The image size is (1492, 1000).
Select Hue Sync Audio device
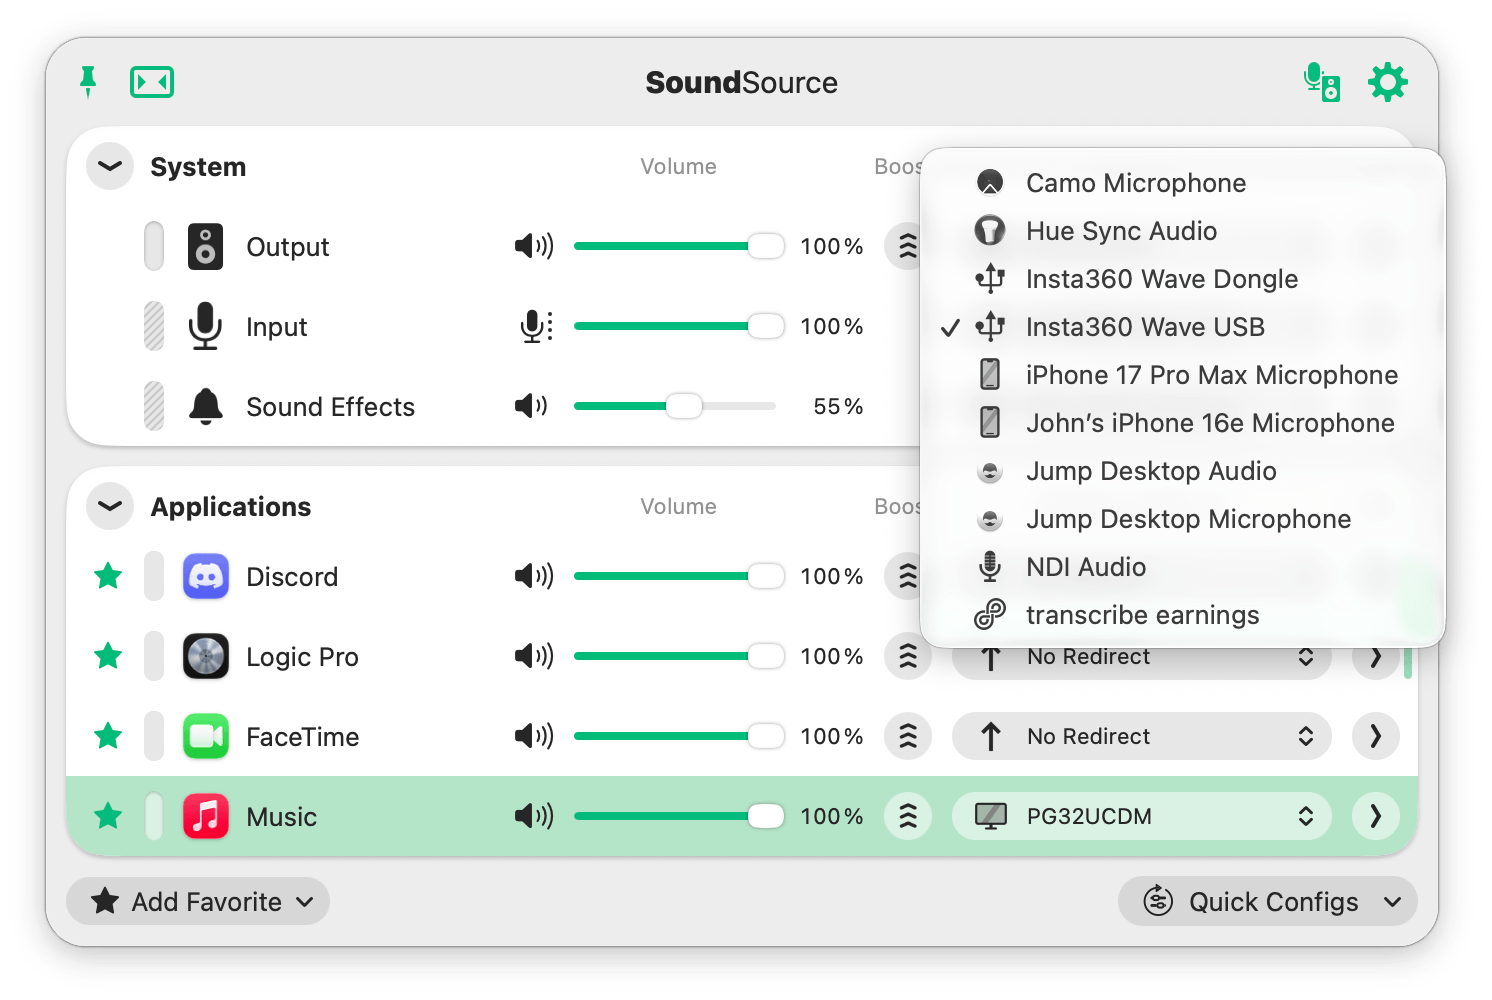coord(1183,231)
